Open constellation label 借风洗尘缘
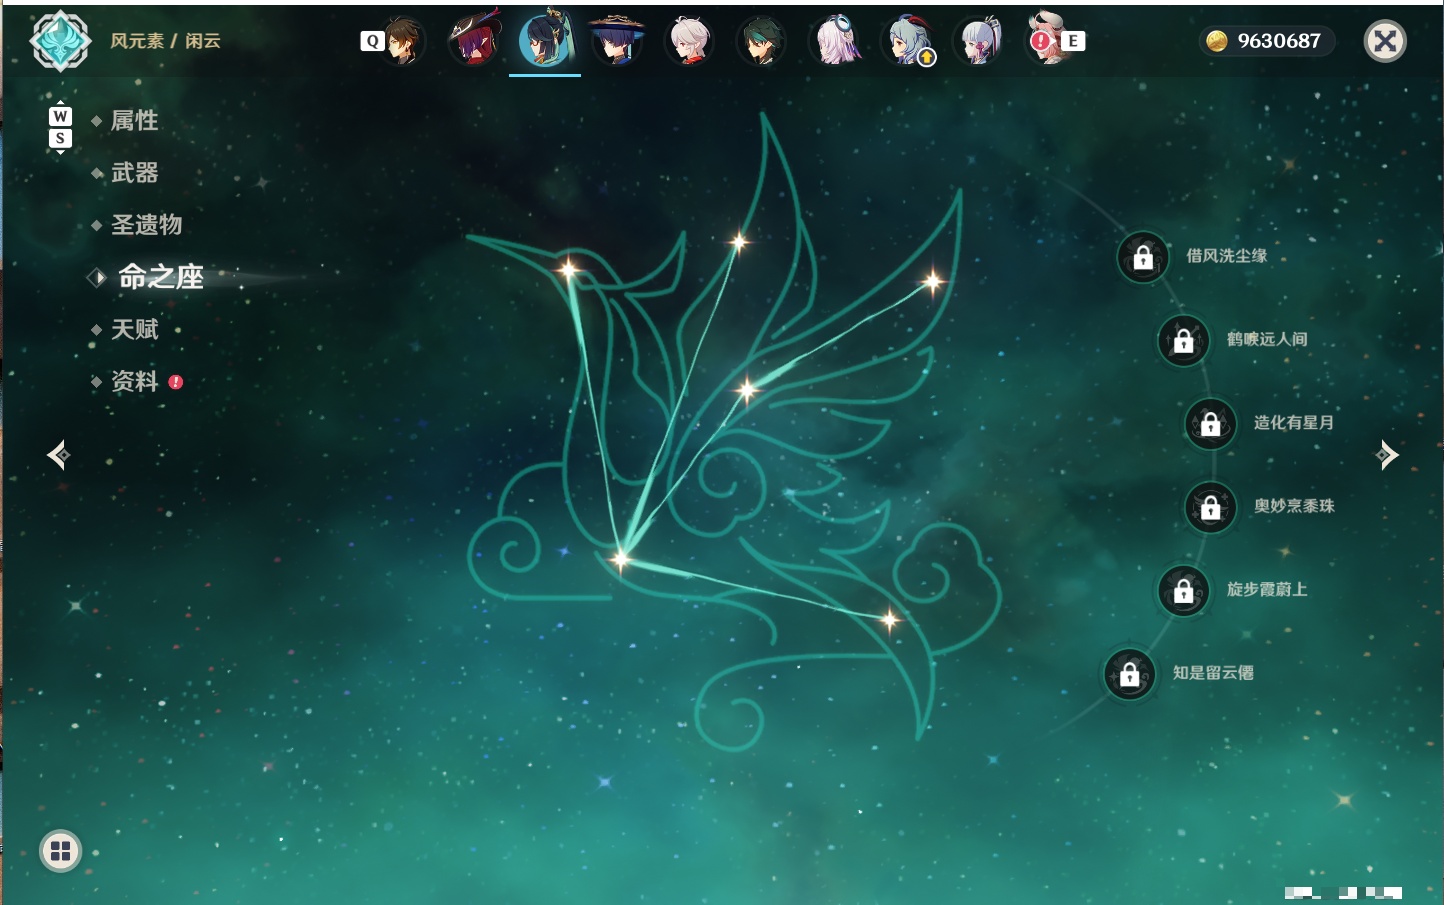This screenshot has height=905, width=1444. pyautogui.click(x=1227, y=256)
